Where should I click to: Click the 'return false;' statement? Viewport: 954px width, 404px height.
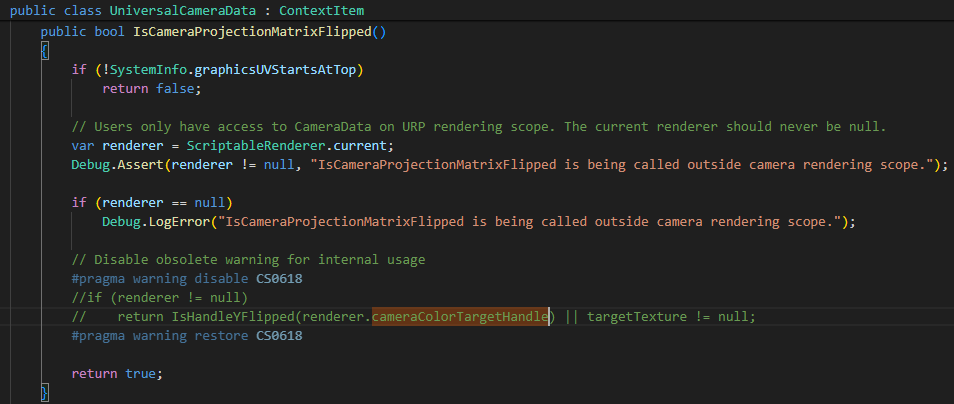151,88
